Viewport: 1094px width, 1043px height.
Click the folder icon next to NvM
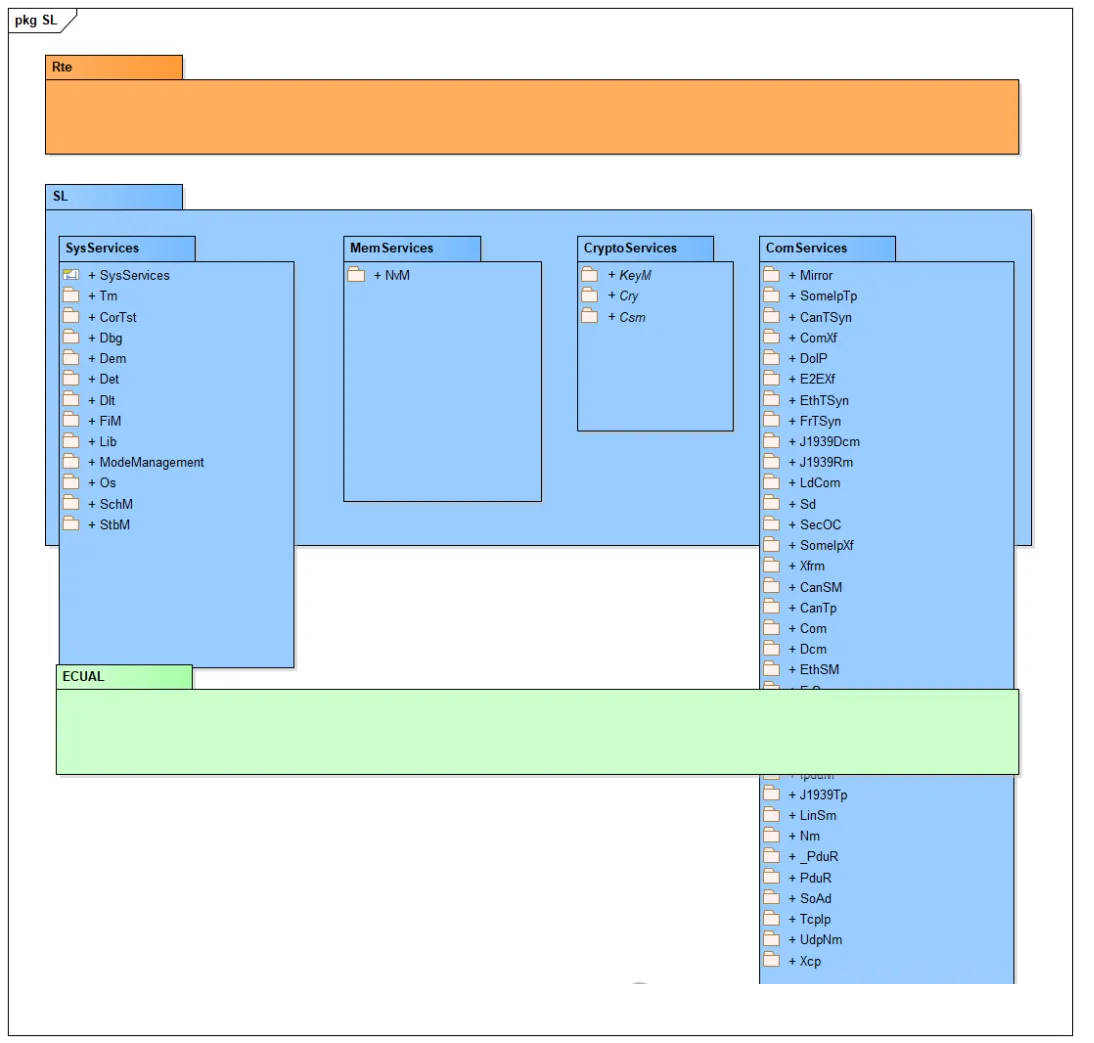[x=356, y=275]
